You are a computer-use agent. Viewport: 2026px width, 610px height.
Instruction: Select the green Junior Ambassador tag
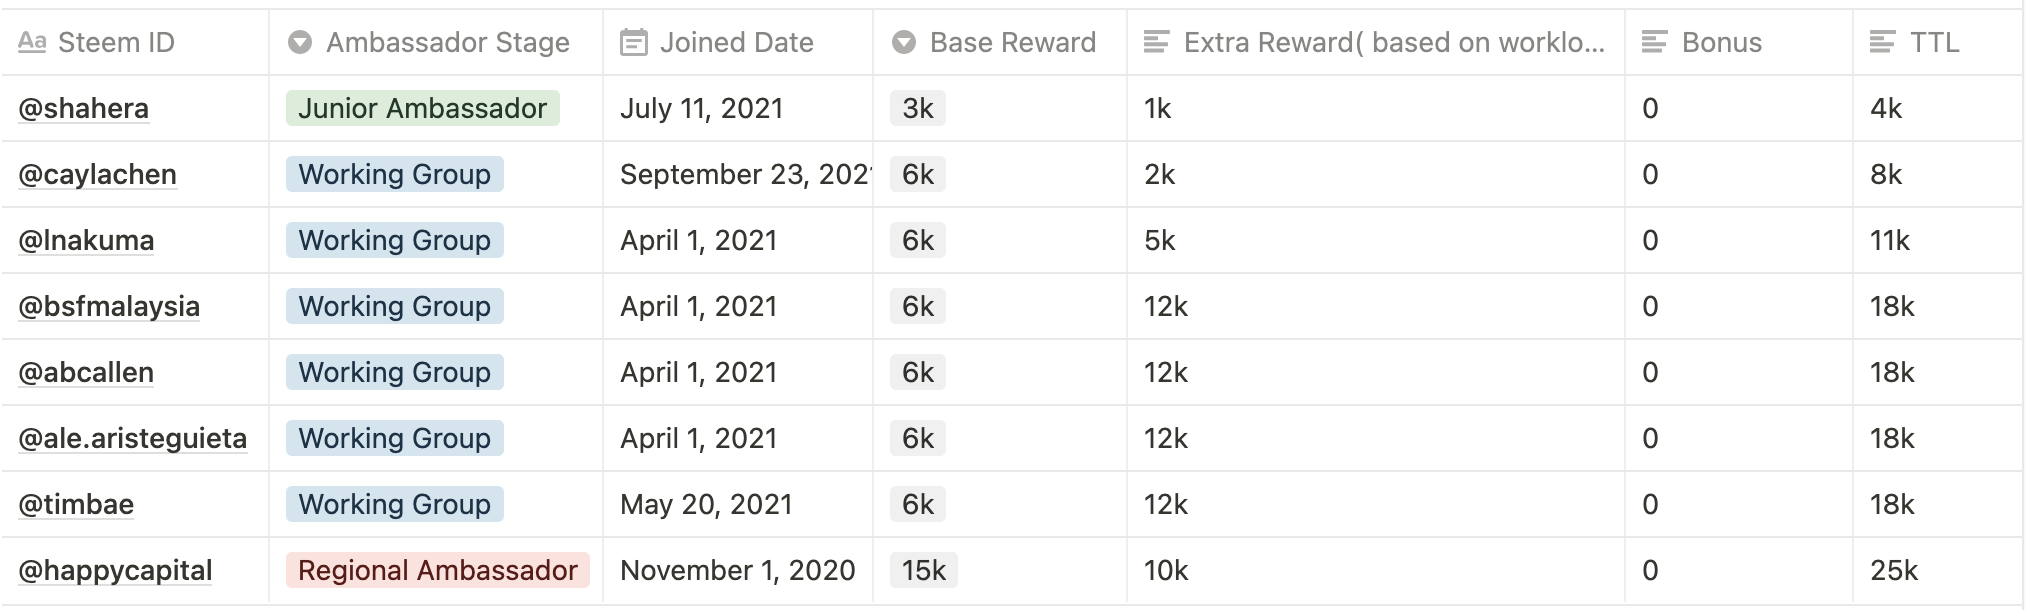[x=423, y=108]
